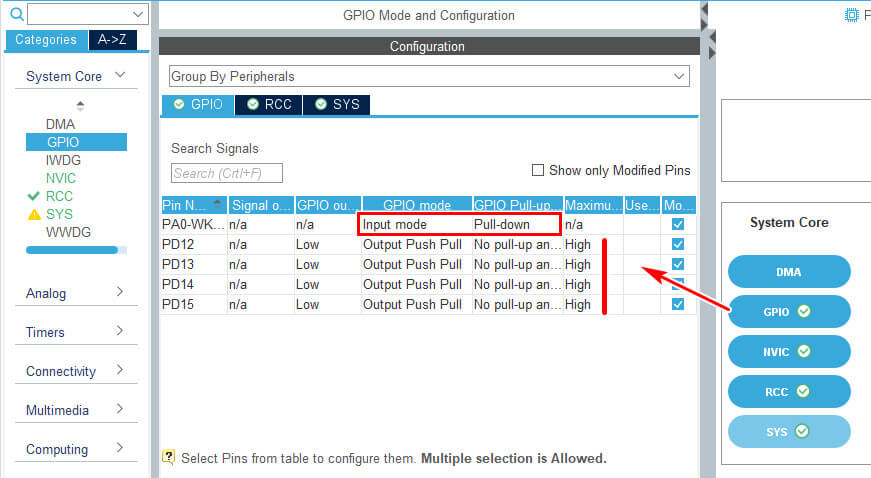
Task: Click the collapse arrow above DMA
Action: click(x=80, y=105)
